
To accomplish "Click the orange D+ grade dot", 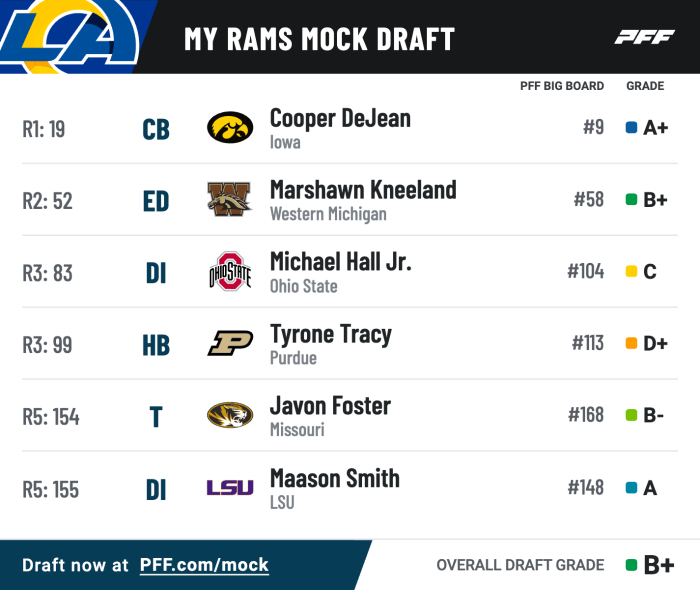I will [x=631, y=344].
